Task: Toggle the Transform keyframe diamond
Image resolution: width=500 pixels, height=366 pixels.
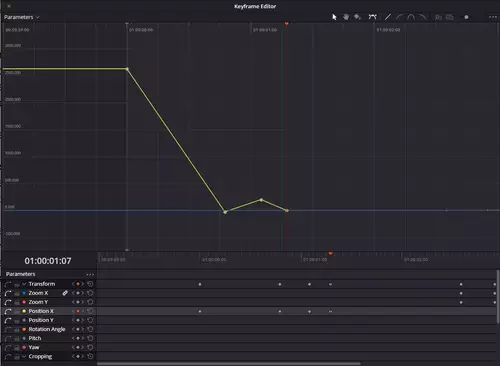Action: pyautogui.click(x=78, y=284)
